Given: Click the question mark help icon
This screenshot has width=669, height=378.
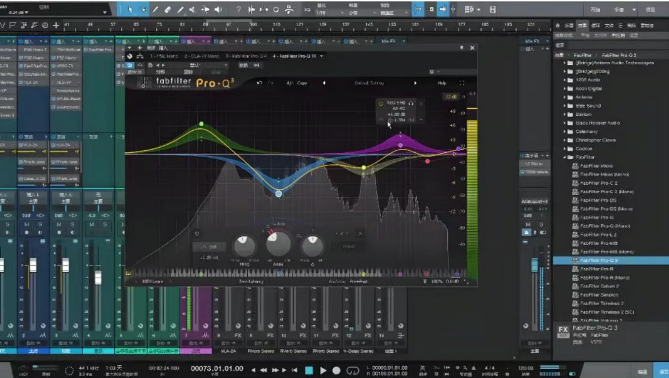Looking at the screenshot, I should pos(239,9).
